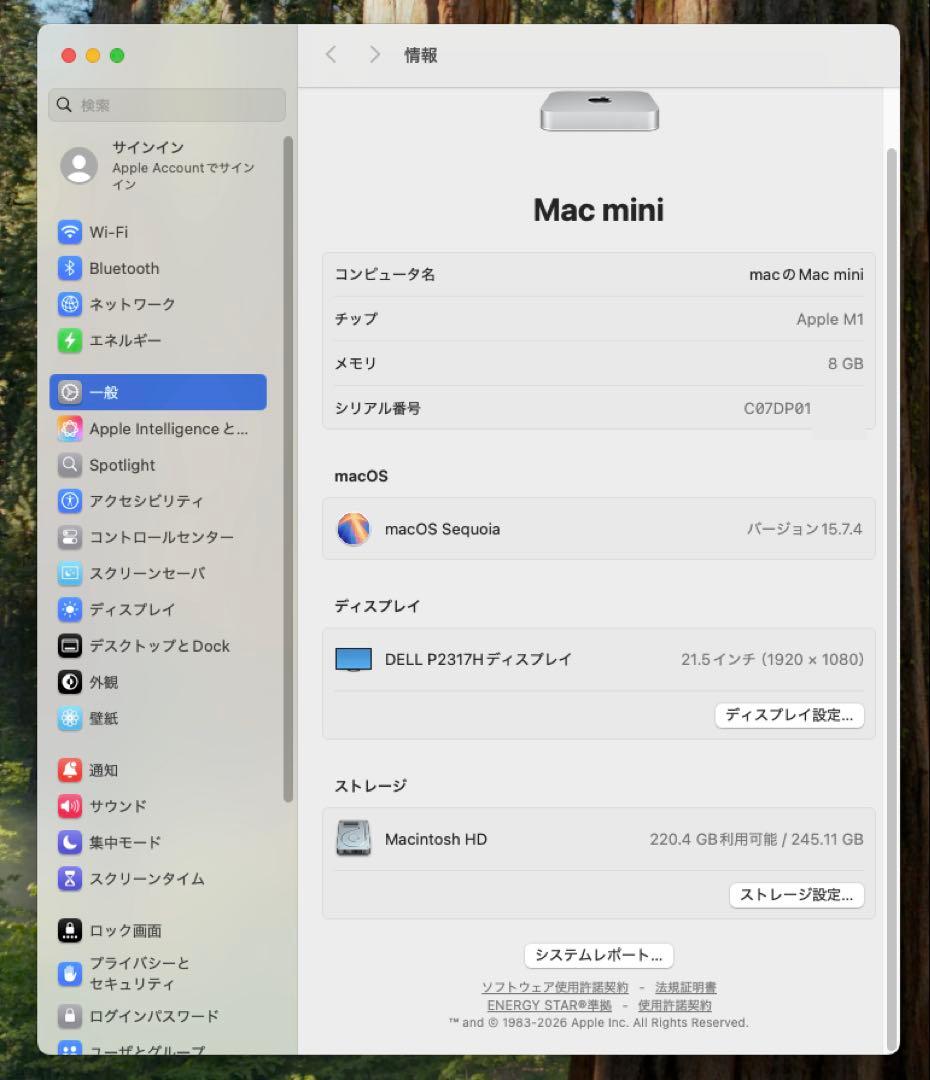Click '220.4 GB利用可能 / 245.11 GB' text
930x1080 pixels.
coord(756,839)
